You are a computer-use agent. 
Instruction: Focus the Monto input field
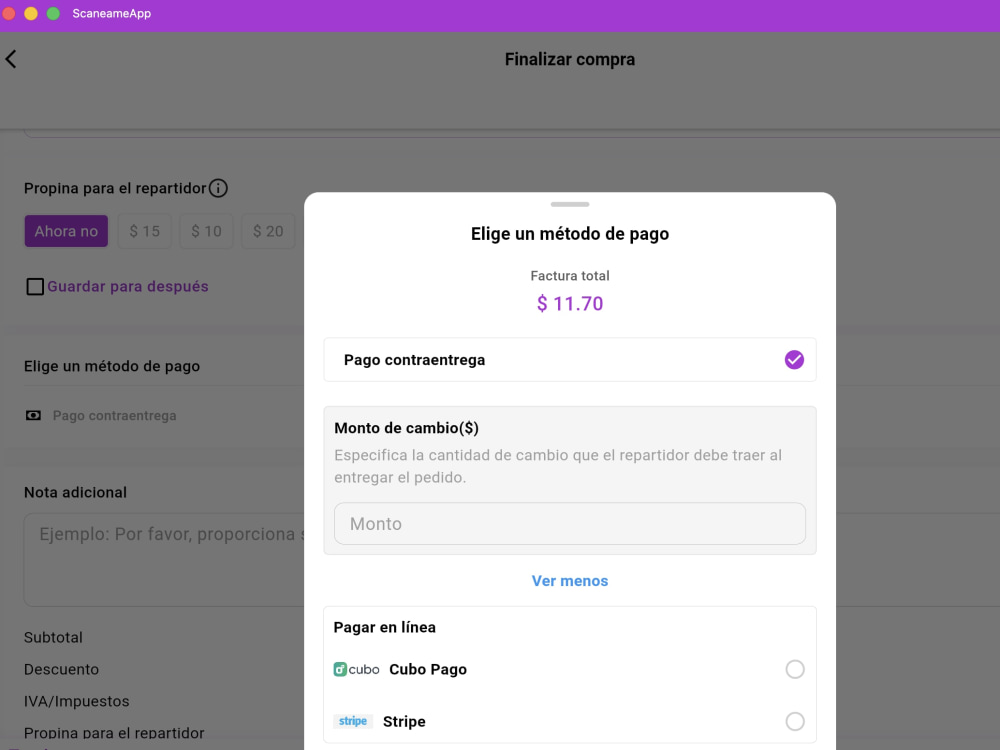[x=570, y=524]
